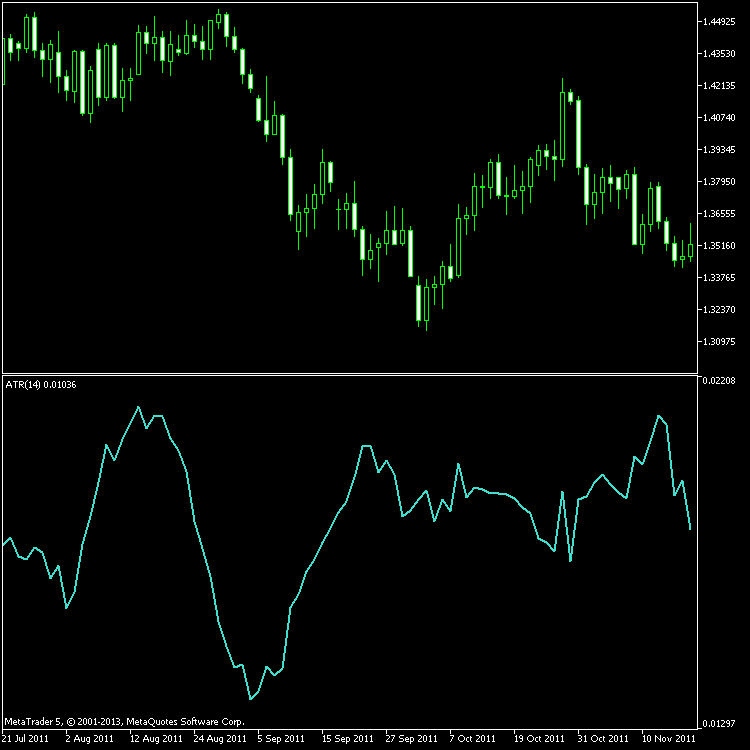Click the 31 Oct 2011 date marker
The image size is (750, 750).
click(x=604, y=739)
